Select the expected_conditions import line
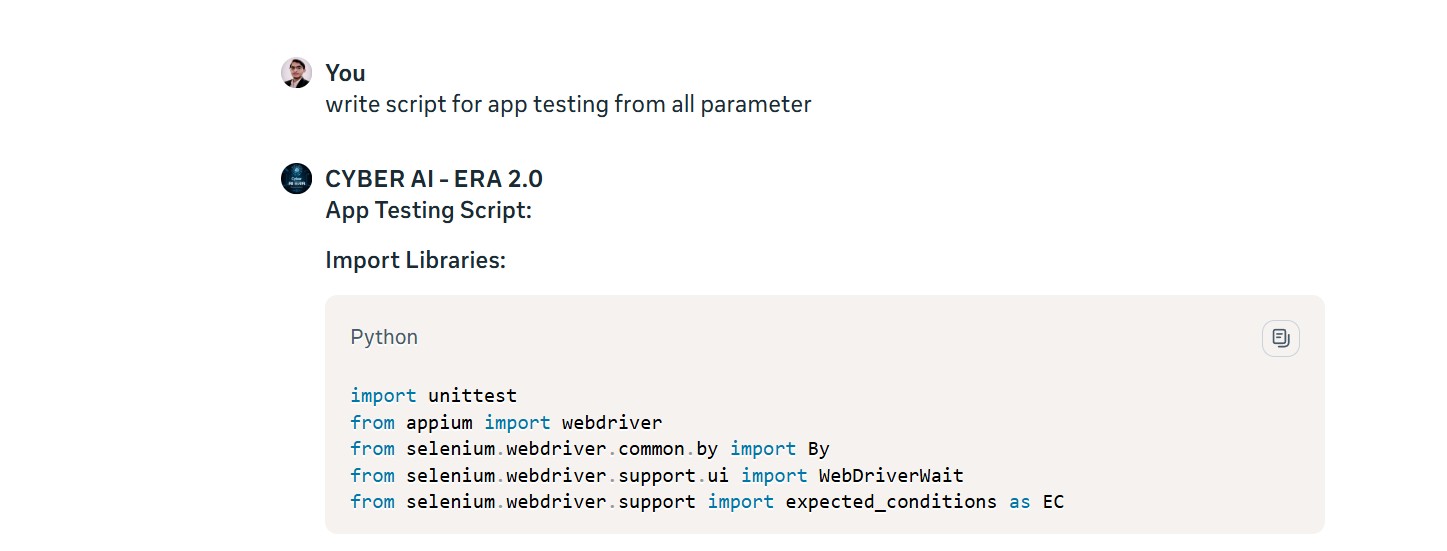Screen dimensions: 1447x551 click(x=707, y=502)
